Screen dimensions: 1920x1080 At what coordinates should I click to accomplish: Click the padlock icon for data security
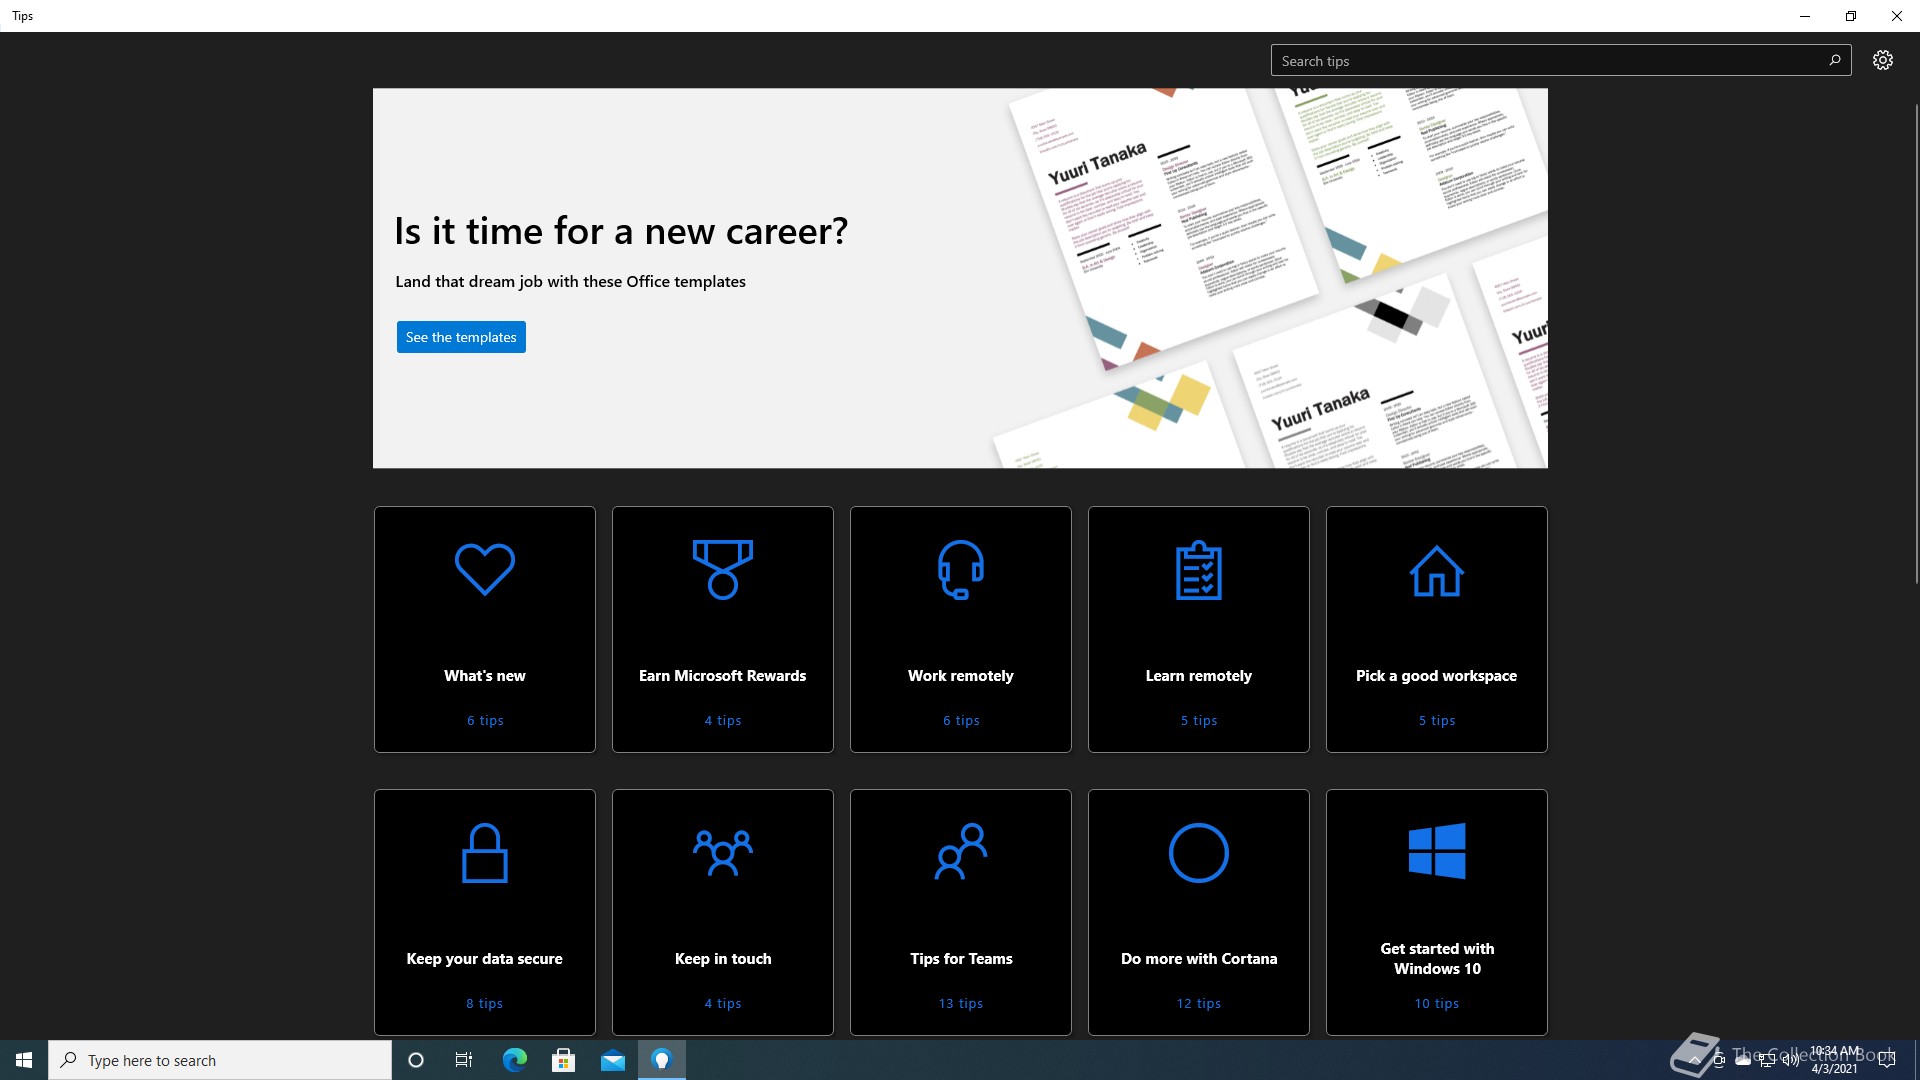[x=485, y=853]
